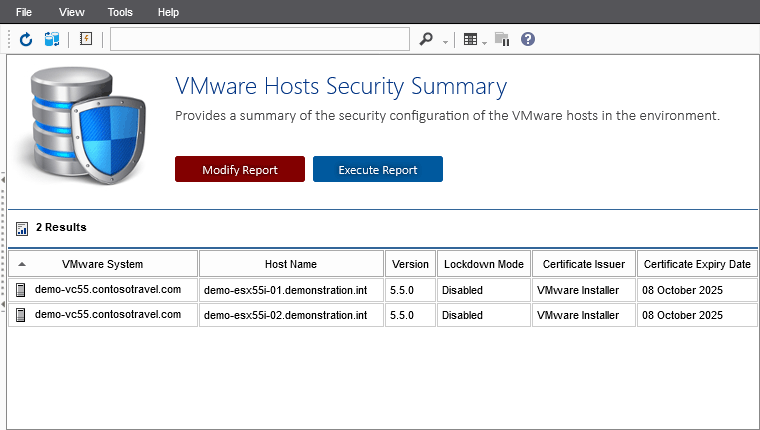This screenshot has width=760, height=430.
Task: Select the Certificate Expiry Date column header
Action: [697, 264]
